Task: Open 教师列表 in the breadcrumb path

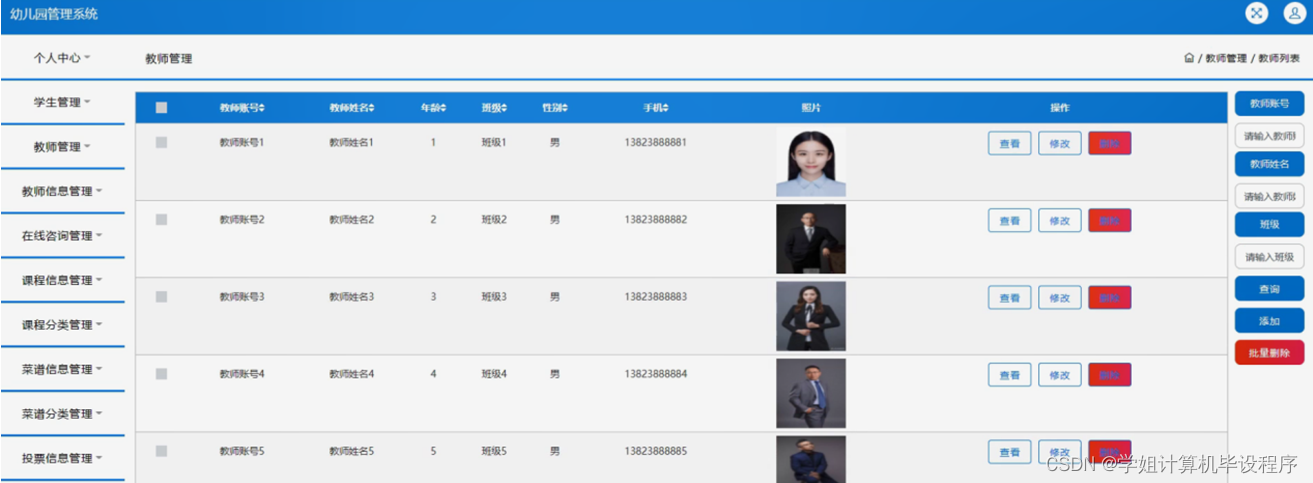Action: tap(1279, 59)
